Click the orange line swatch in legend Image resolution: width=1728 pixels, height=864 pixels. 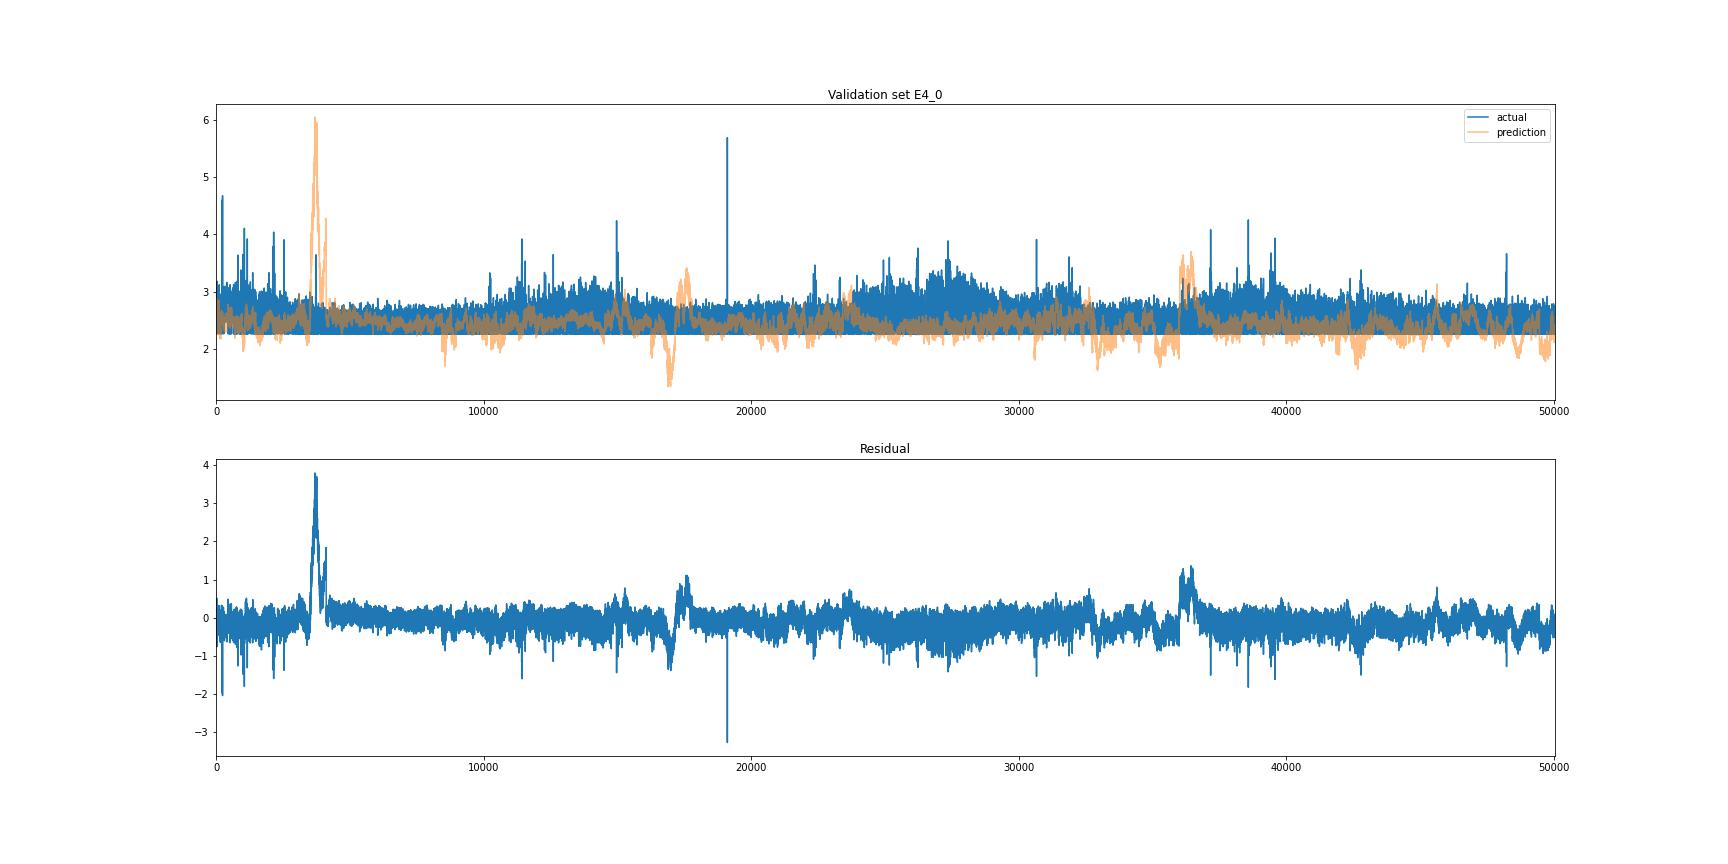tap(1478, 133)
